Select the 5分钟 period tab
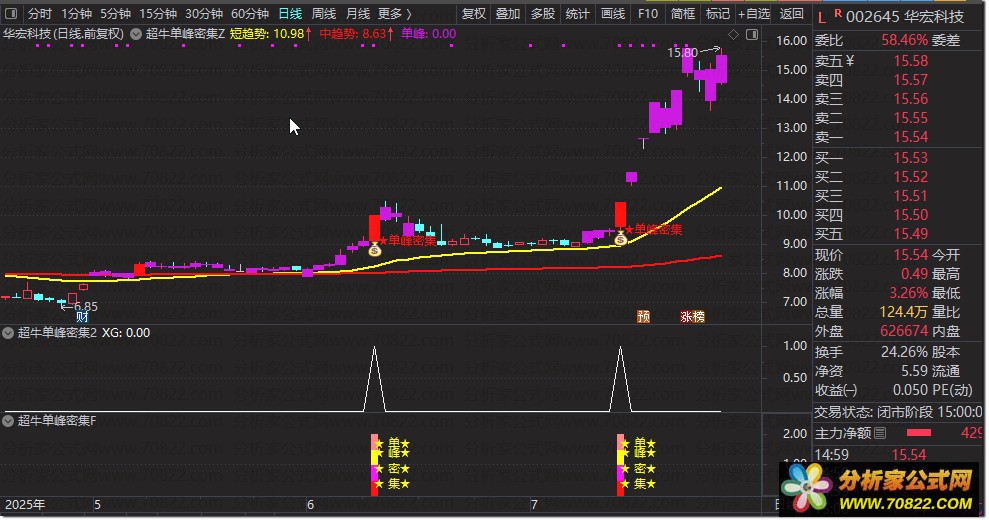 115,13
